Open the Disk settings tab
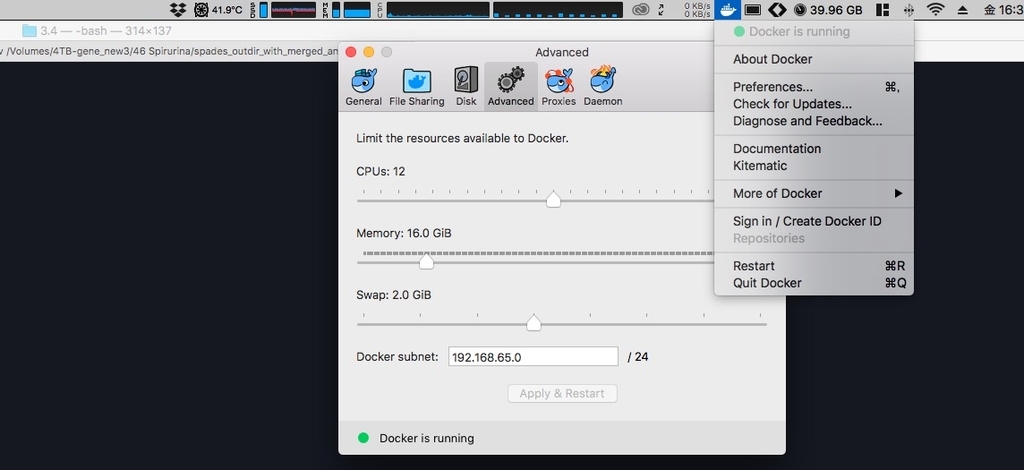This screenshot has width=1024, height=470. click(x=466, y=87)
